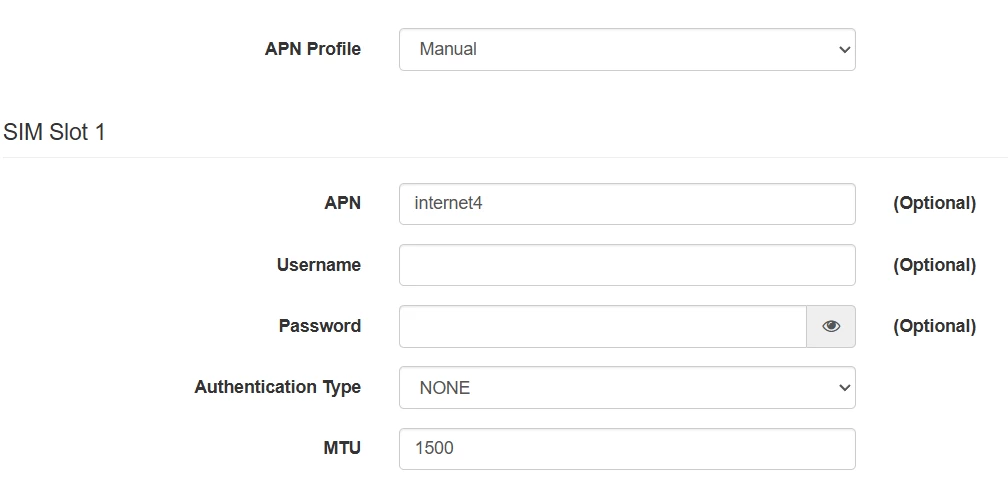Click the divider line under SIM Slot 1
The image size is (1008, 493).
pos(504,157)
